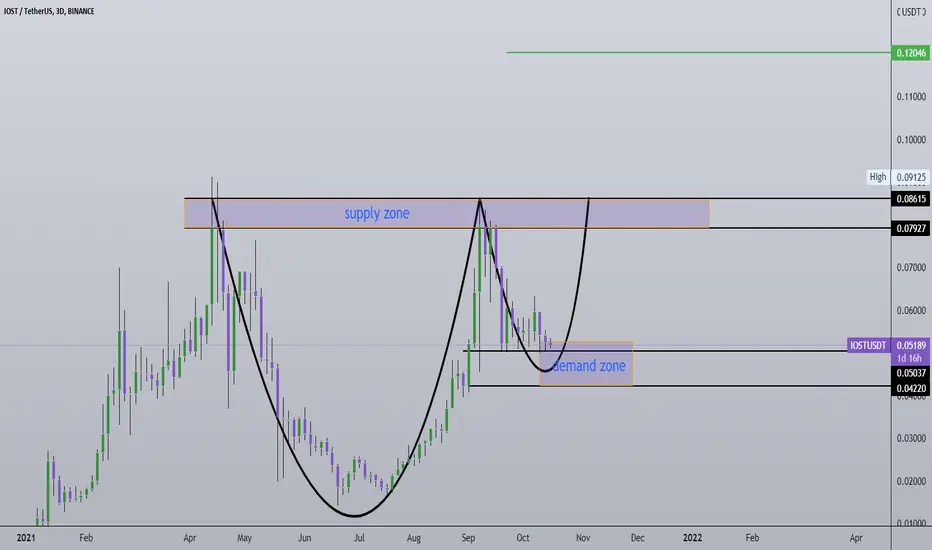Screen dimensions: 932x550
Task: Click the 0.07000 price axis value
Action: click(x=911, y=268)
